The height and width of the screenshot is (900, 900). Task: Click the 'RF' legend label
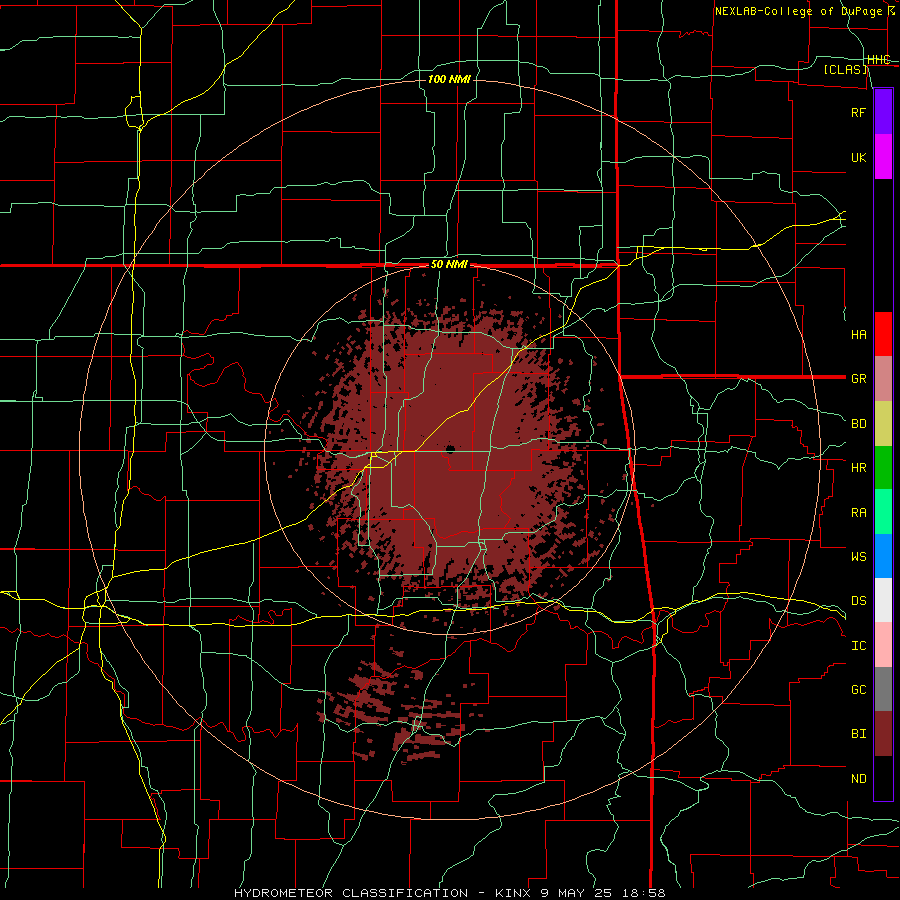(858, 112)
